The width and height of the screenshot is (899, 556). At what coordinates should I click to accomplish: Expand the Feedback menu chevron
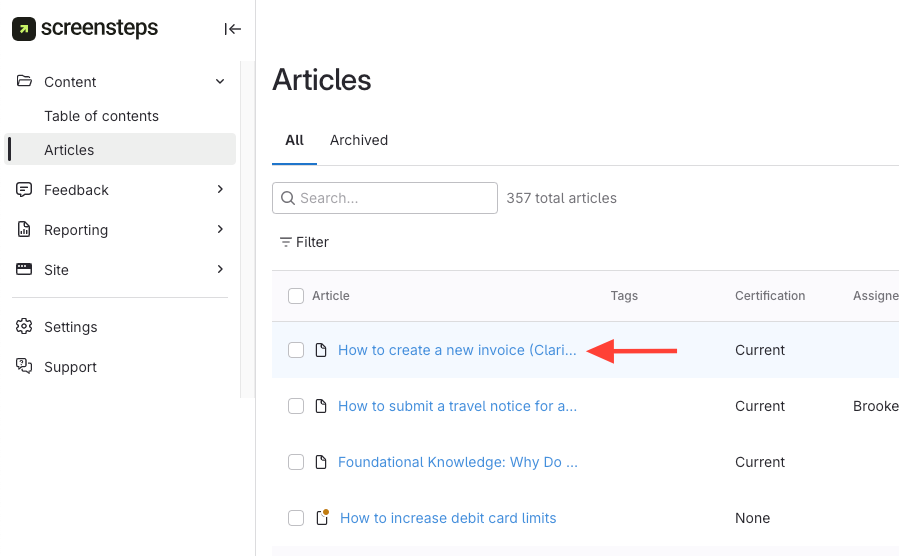[x=220, y=190]
